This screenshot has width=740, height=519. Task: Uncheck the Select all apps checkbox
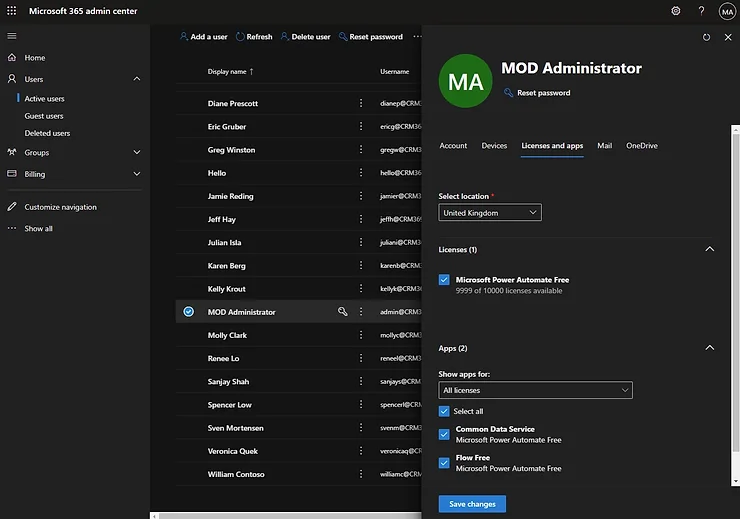pyautogui.click(x=444, y=411)
